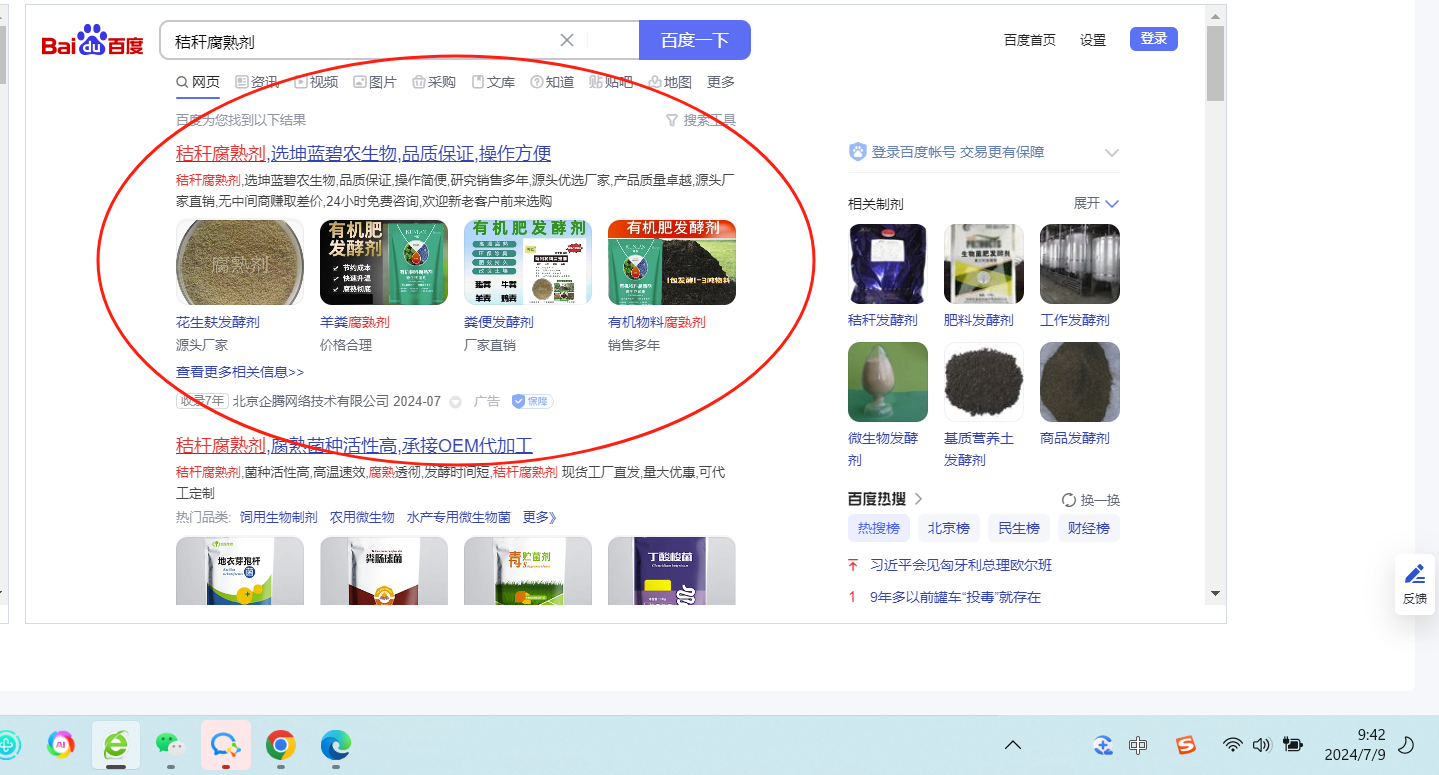Click the search input field with 秸秆腐熟剂
Screen dimensions: 1439x775
pos(400,40)
